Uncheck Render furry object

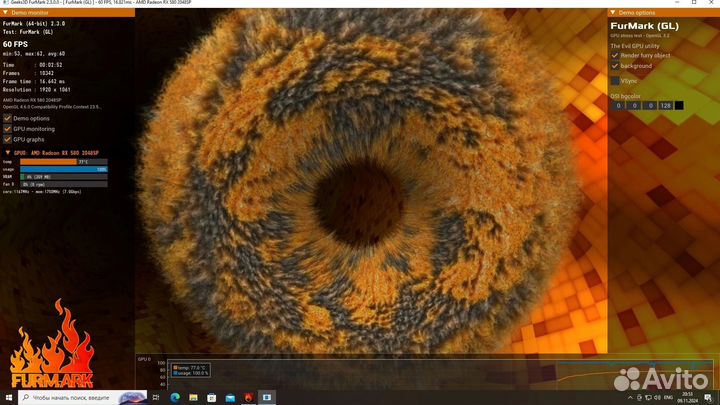(615, 56)
